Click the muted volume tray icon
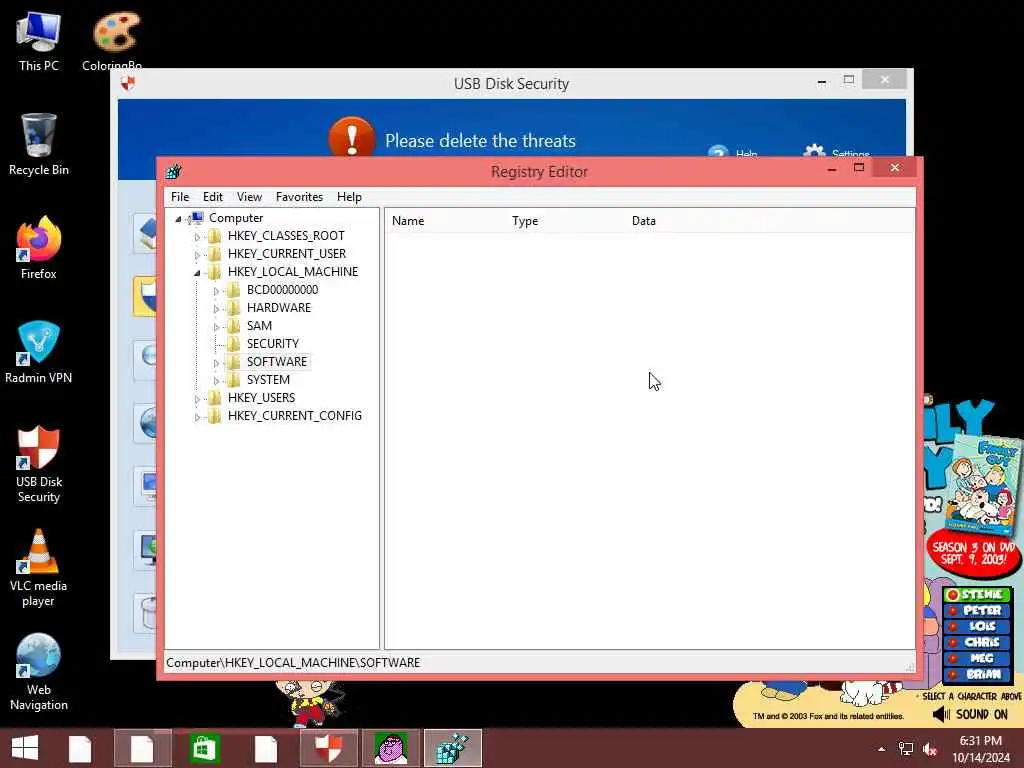The width and height of the screenshot is (1024, 768). [930, 749]
